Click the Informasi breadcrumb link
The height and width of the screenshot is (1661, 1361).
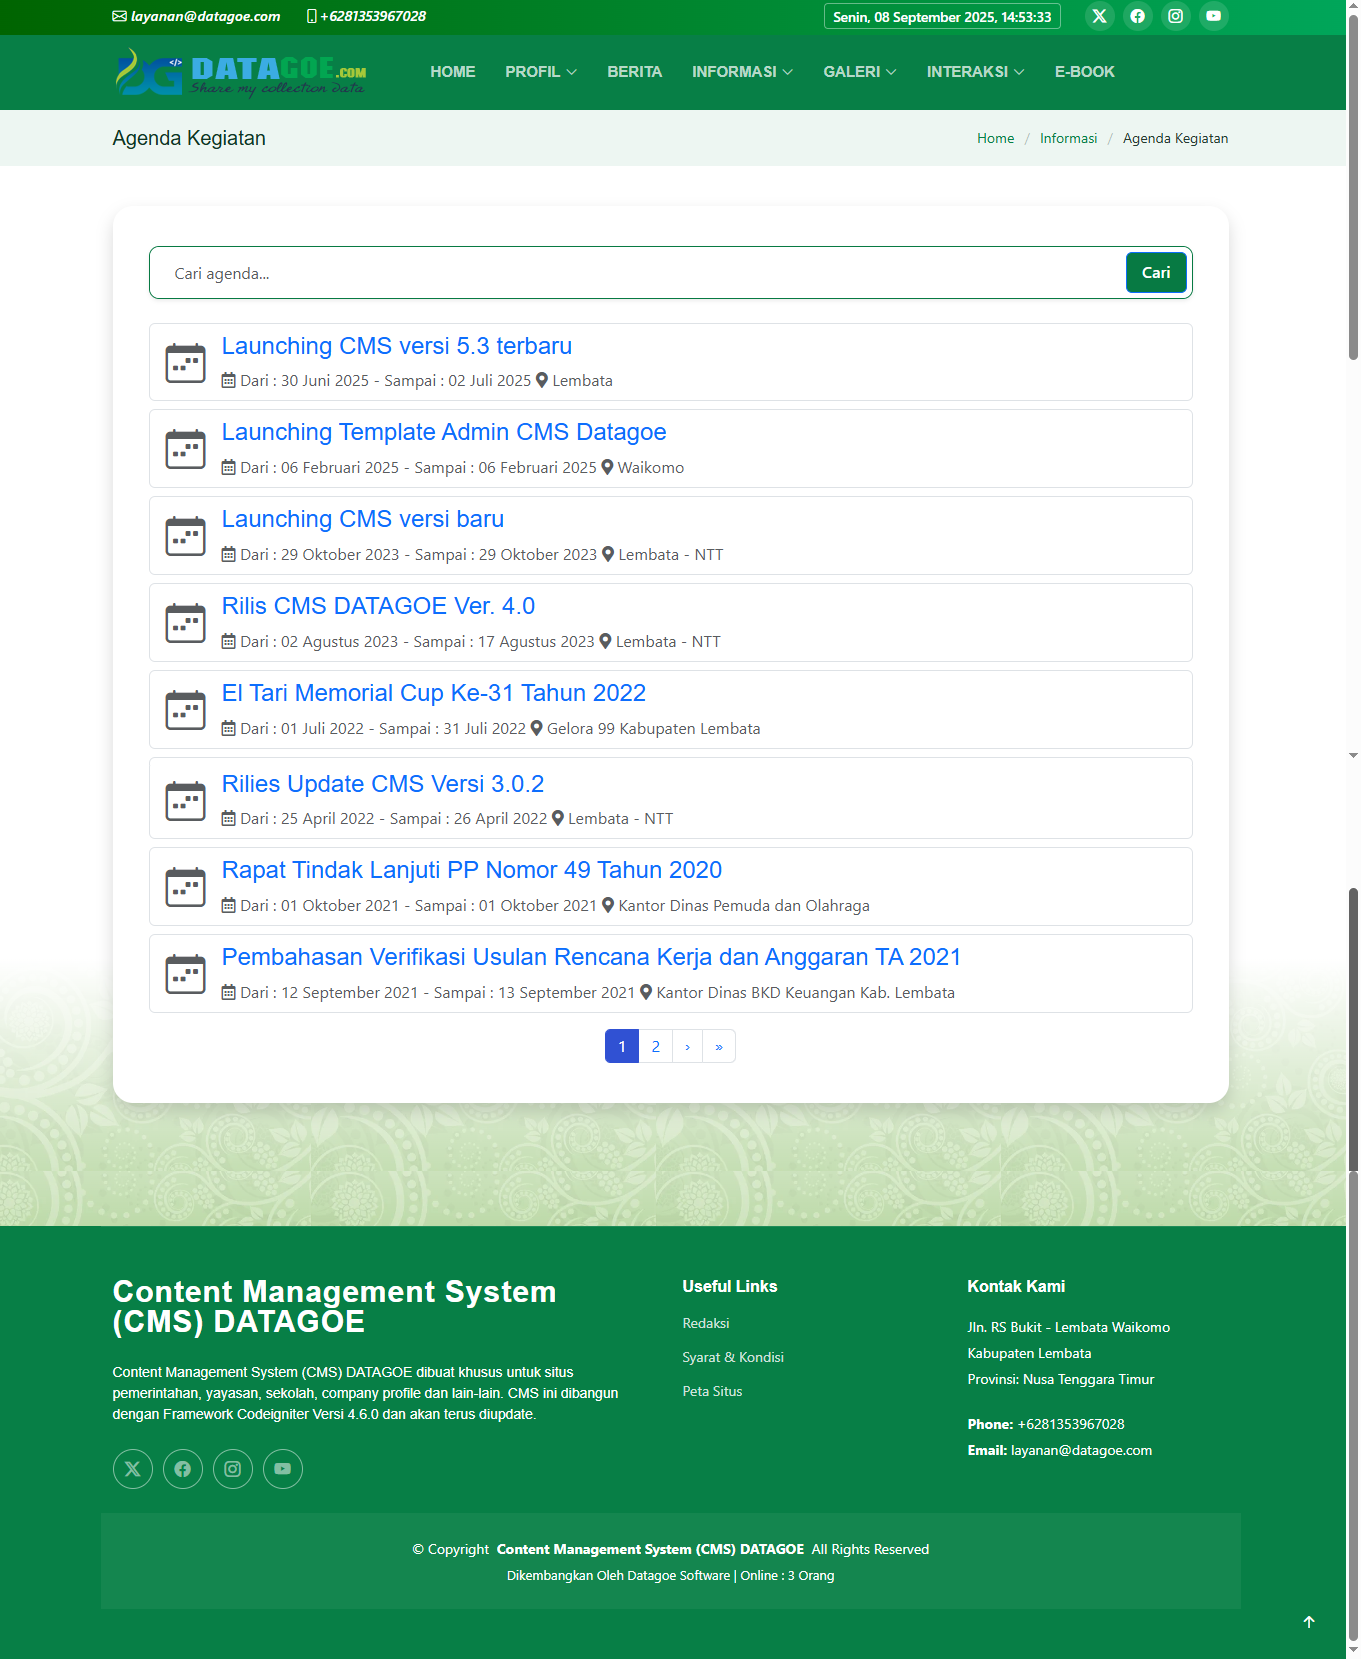pos(1067,139)
